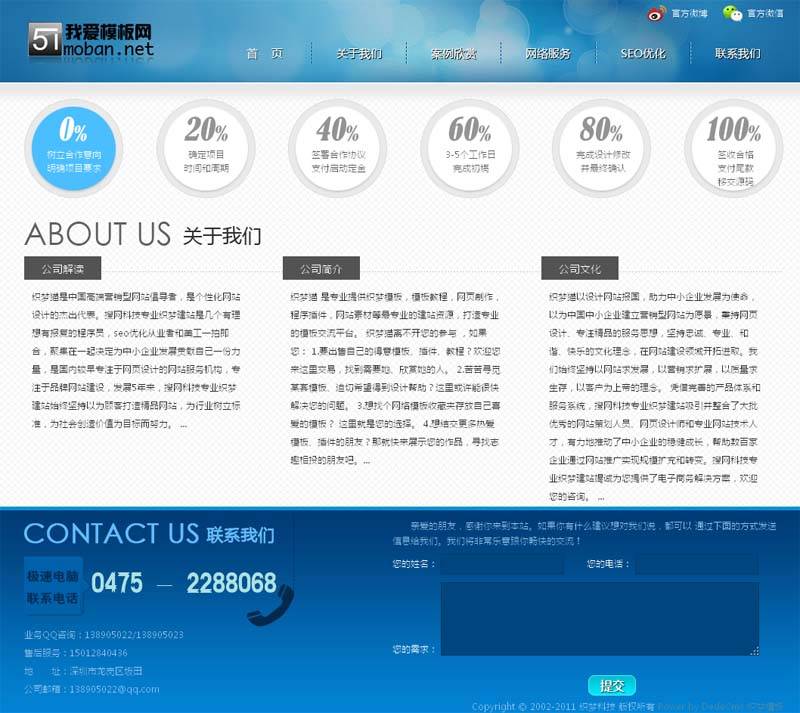Click the telephone handset icon

(270, 603)
